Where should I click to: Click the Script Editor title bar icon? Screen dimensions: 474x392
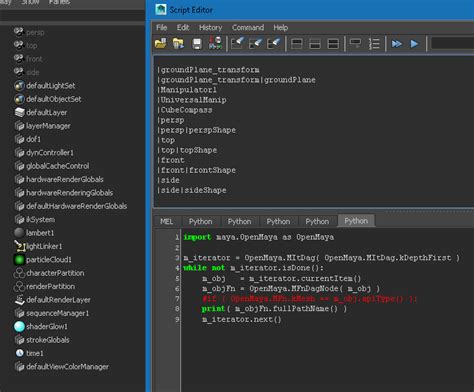[161, 10]
